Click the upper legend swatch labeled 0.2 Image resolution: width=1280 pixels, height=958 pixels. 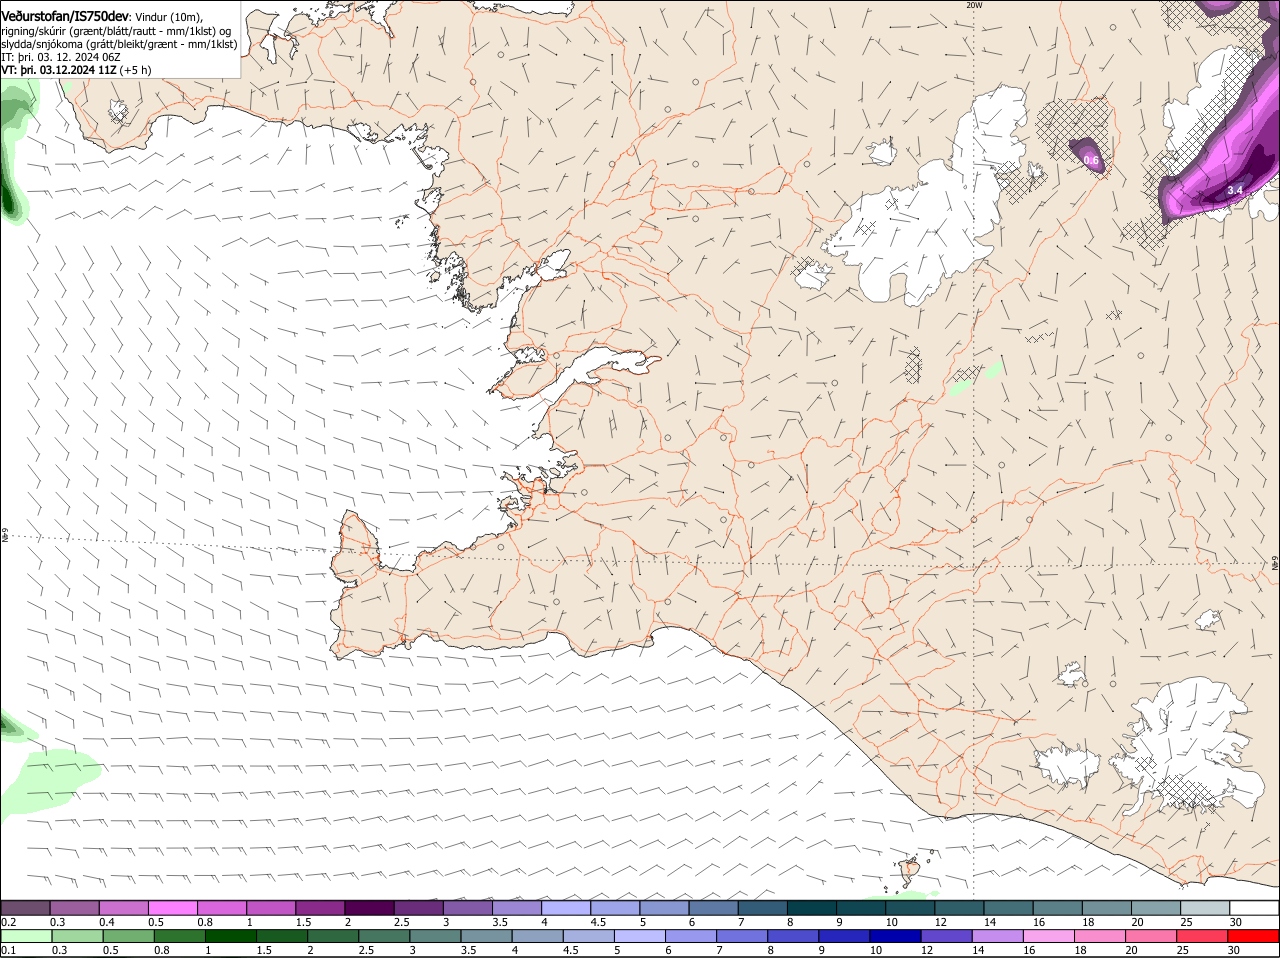pos(25,908)
